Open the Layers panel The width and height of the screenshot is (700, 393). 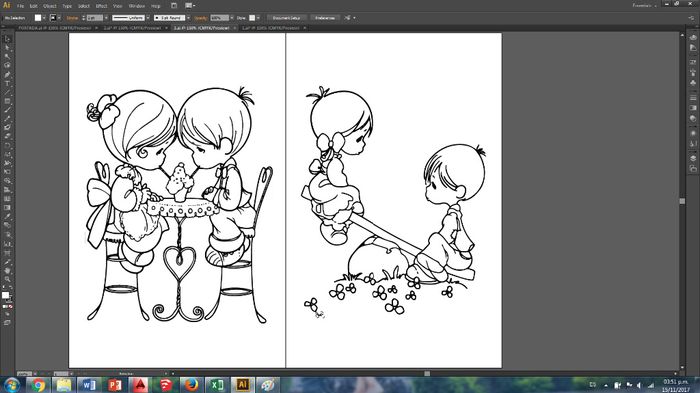point(693,159)
